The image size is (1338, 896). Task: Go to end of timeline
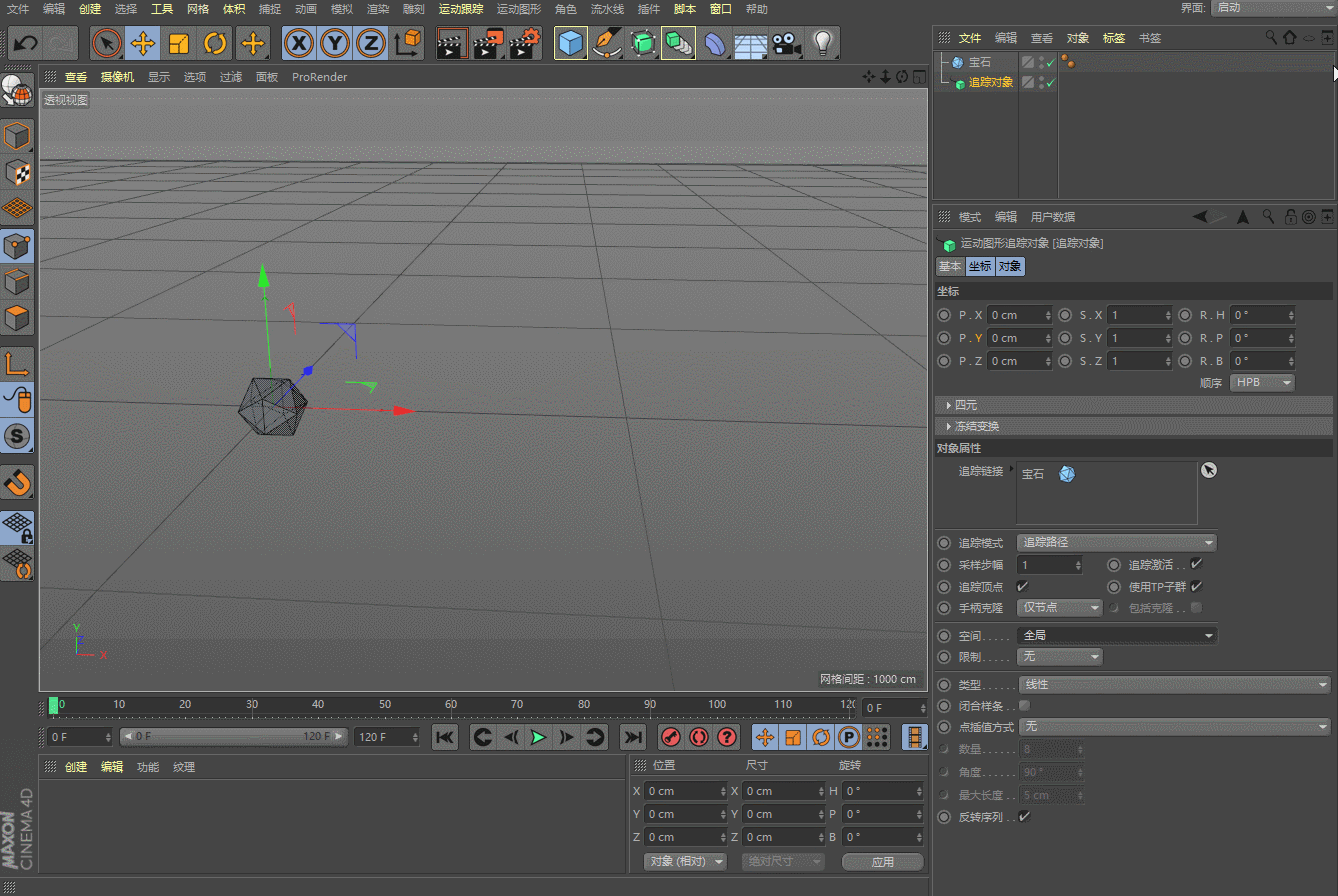click(x=632, y=737)
